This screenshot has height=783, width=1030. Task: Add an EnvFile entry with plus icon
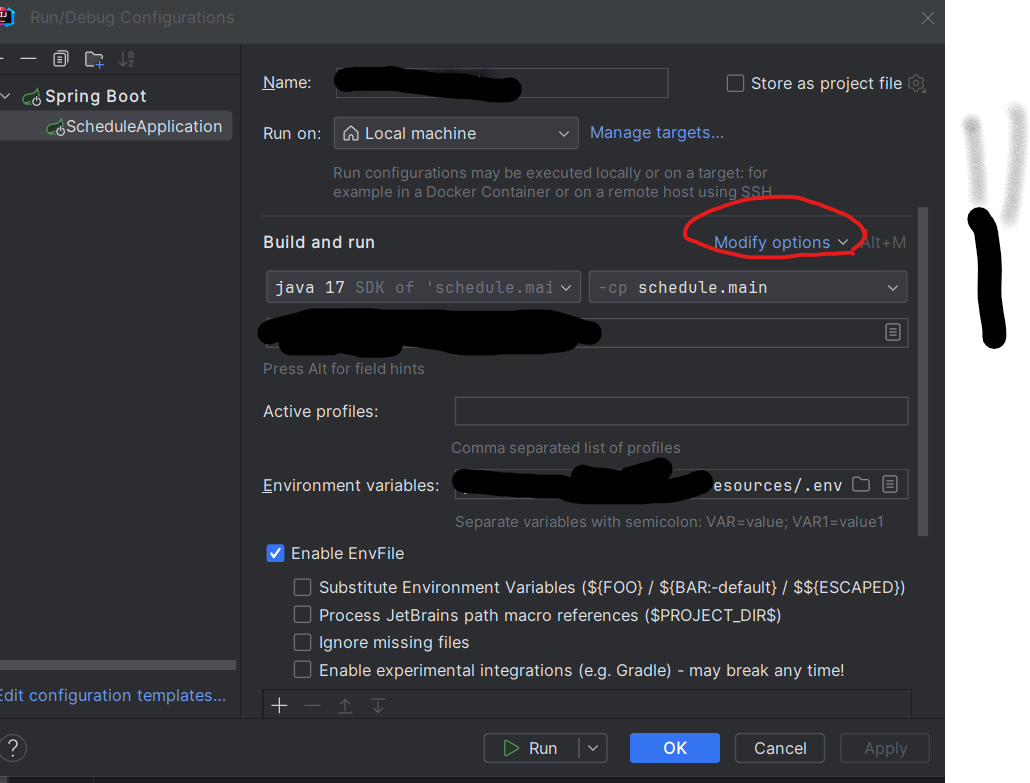click(x=279, y=706)
